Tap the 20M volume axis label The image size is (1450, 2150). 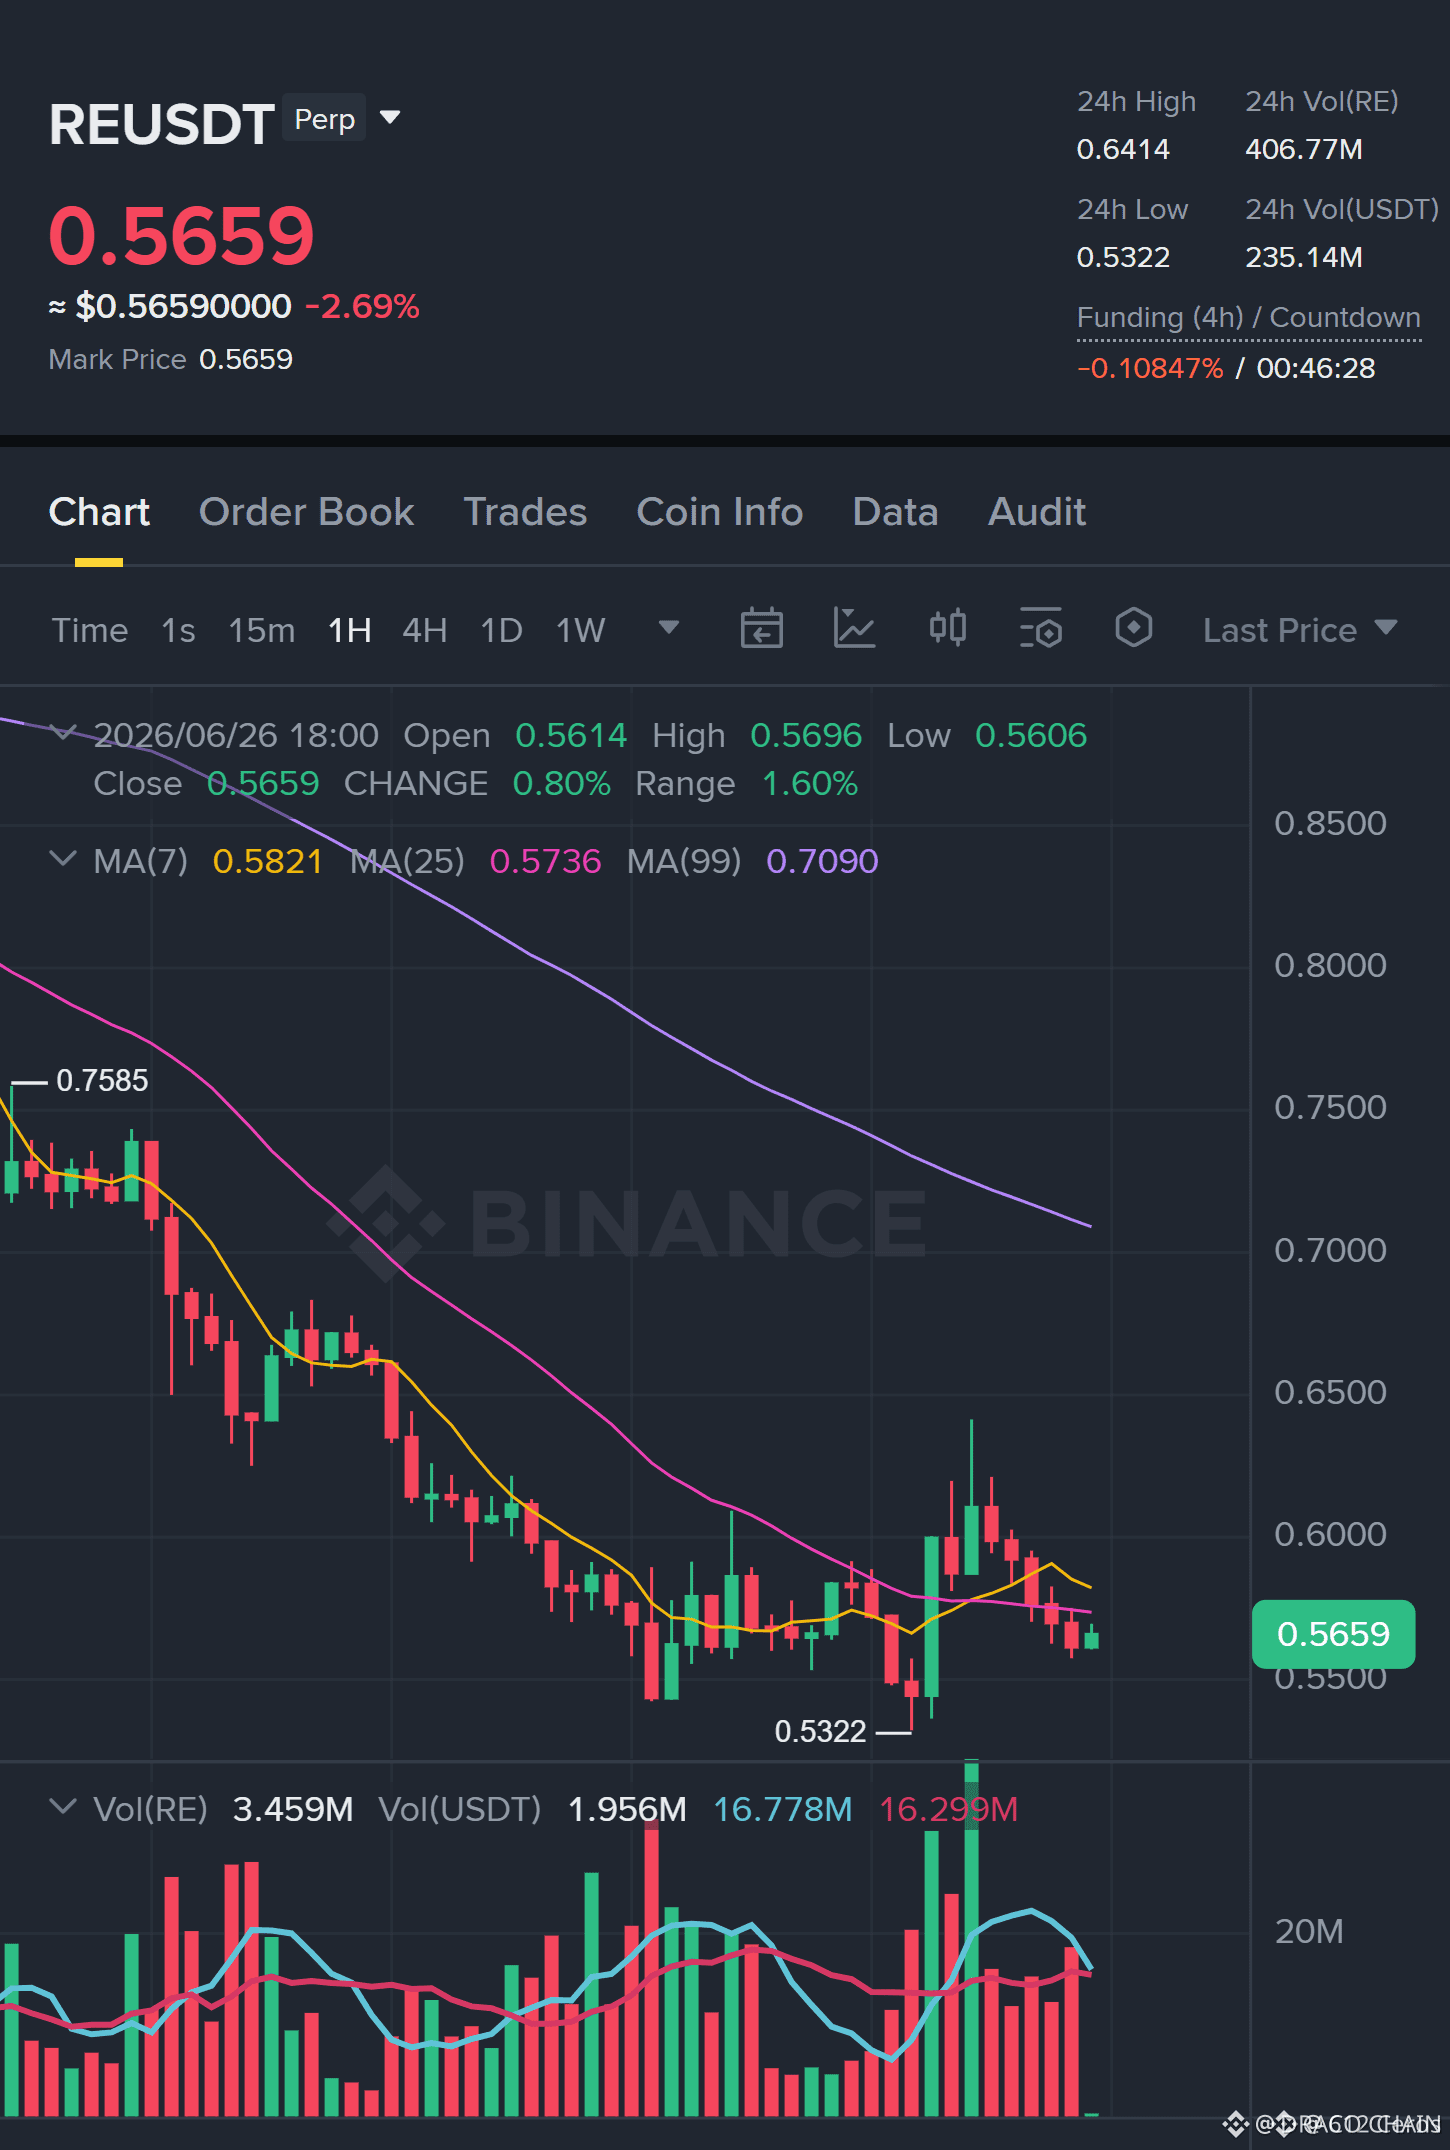point(1309,1931)
